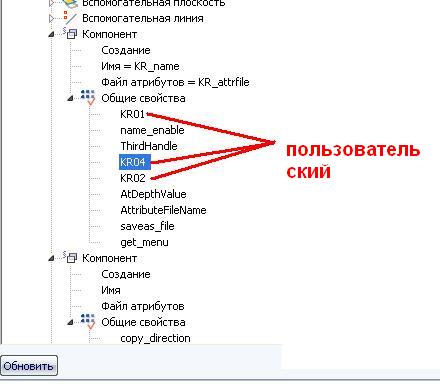
Task: Click the Вспомогательная линия line icon
Action: [x=70, y=18]
